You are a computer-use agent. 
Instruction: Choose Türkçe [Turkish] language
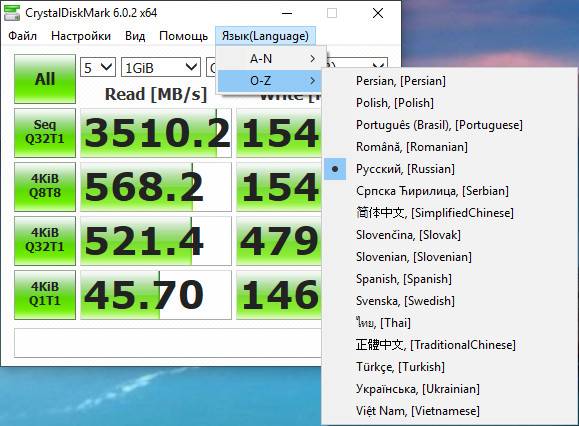[450, 367]
